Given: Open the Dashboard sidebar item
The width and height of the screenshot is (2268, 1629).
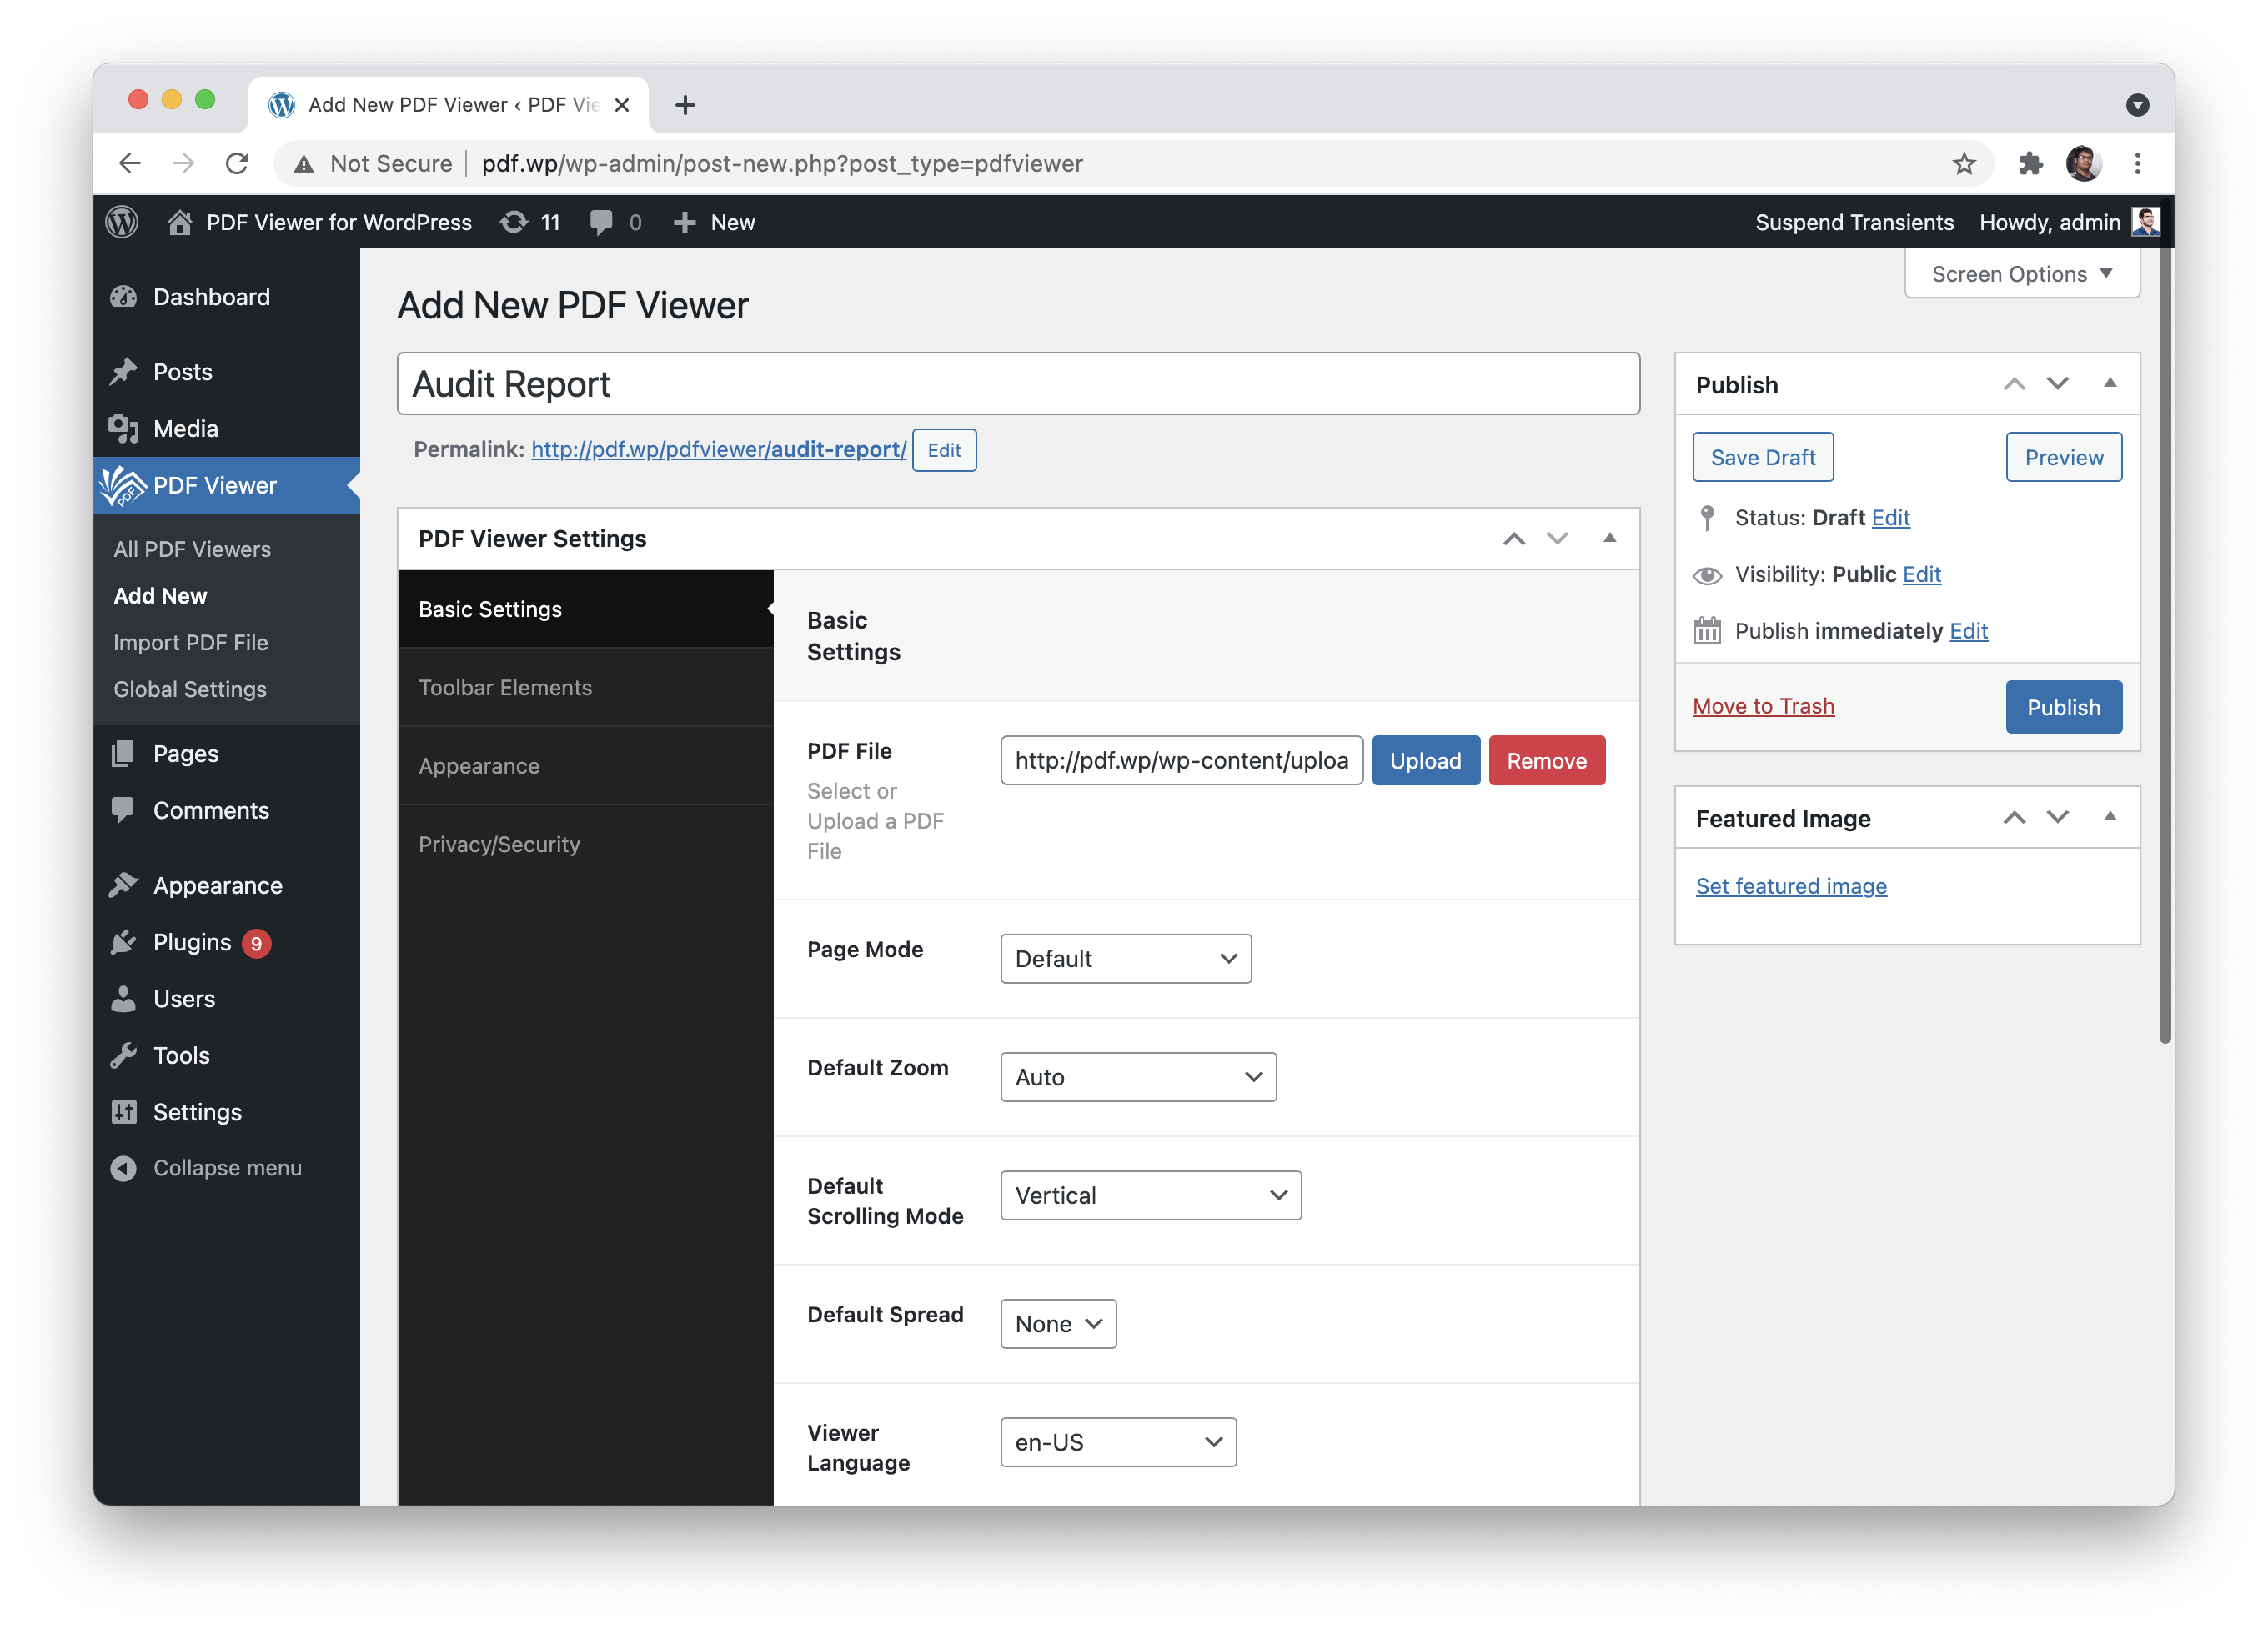Looking at the screenshot, I should (x=211, y=297).
